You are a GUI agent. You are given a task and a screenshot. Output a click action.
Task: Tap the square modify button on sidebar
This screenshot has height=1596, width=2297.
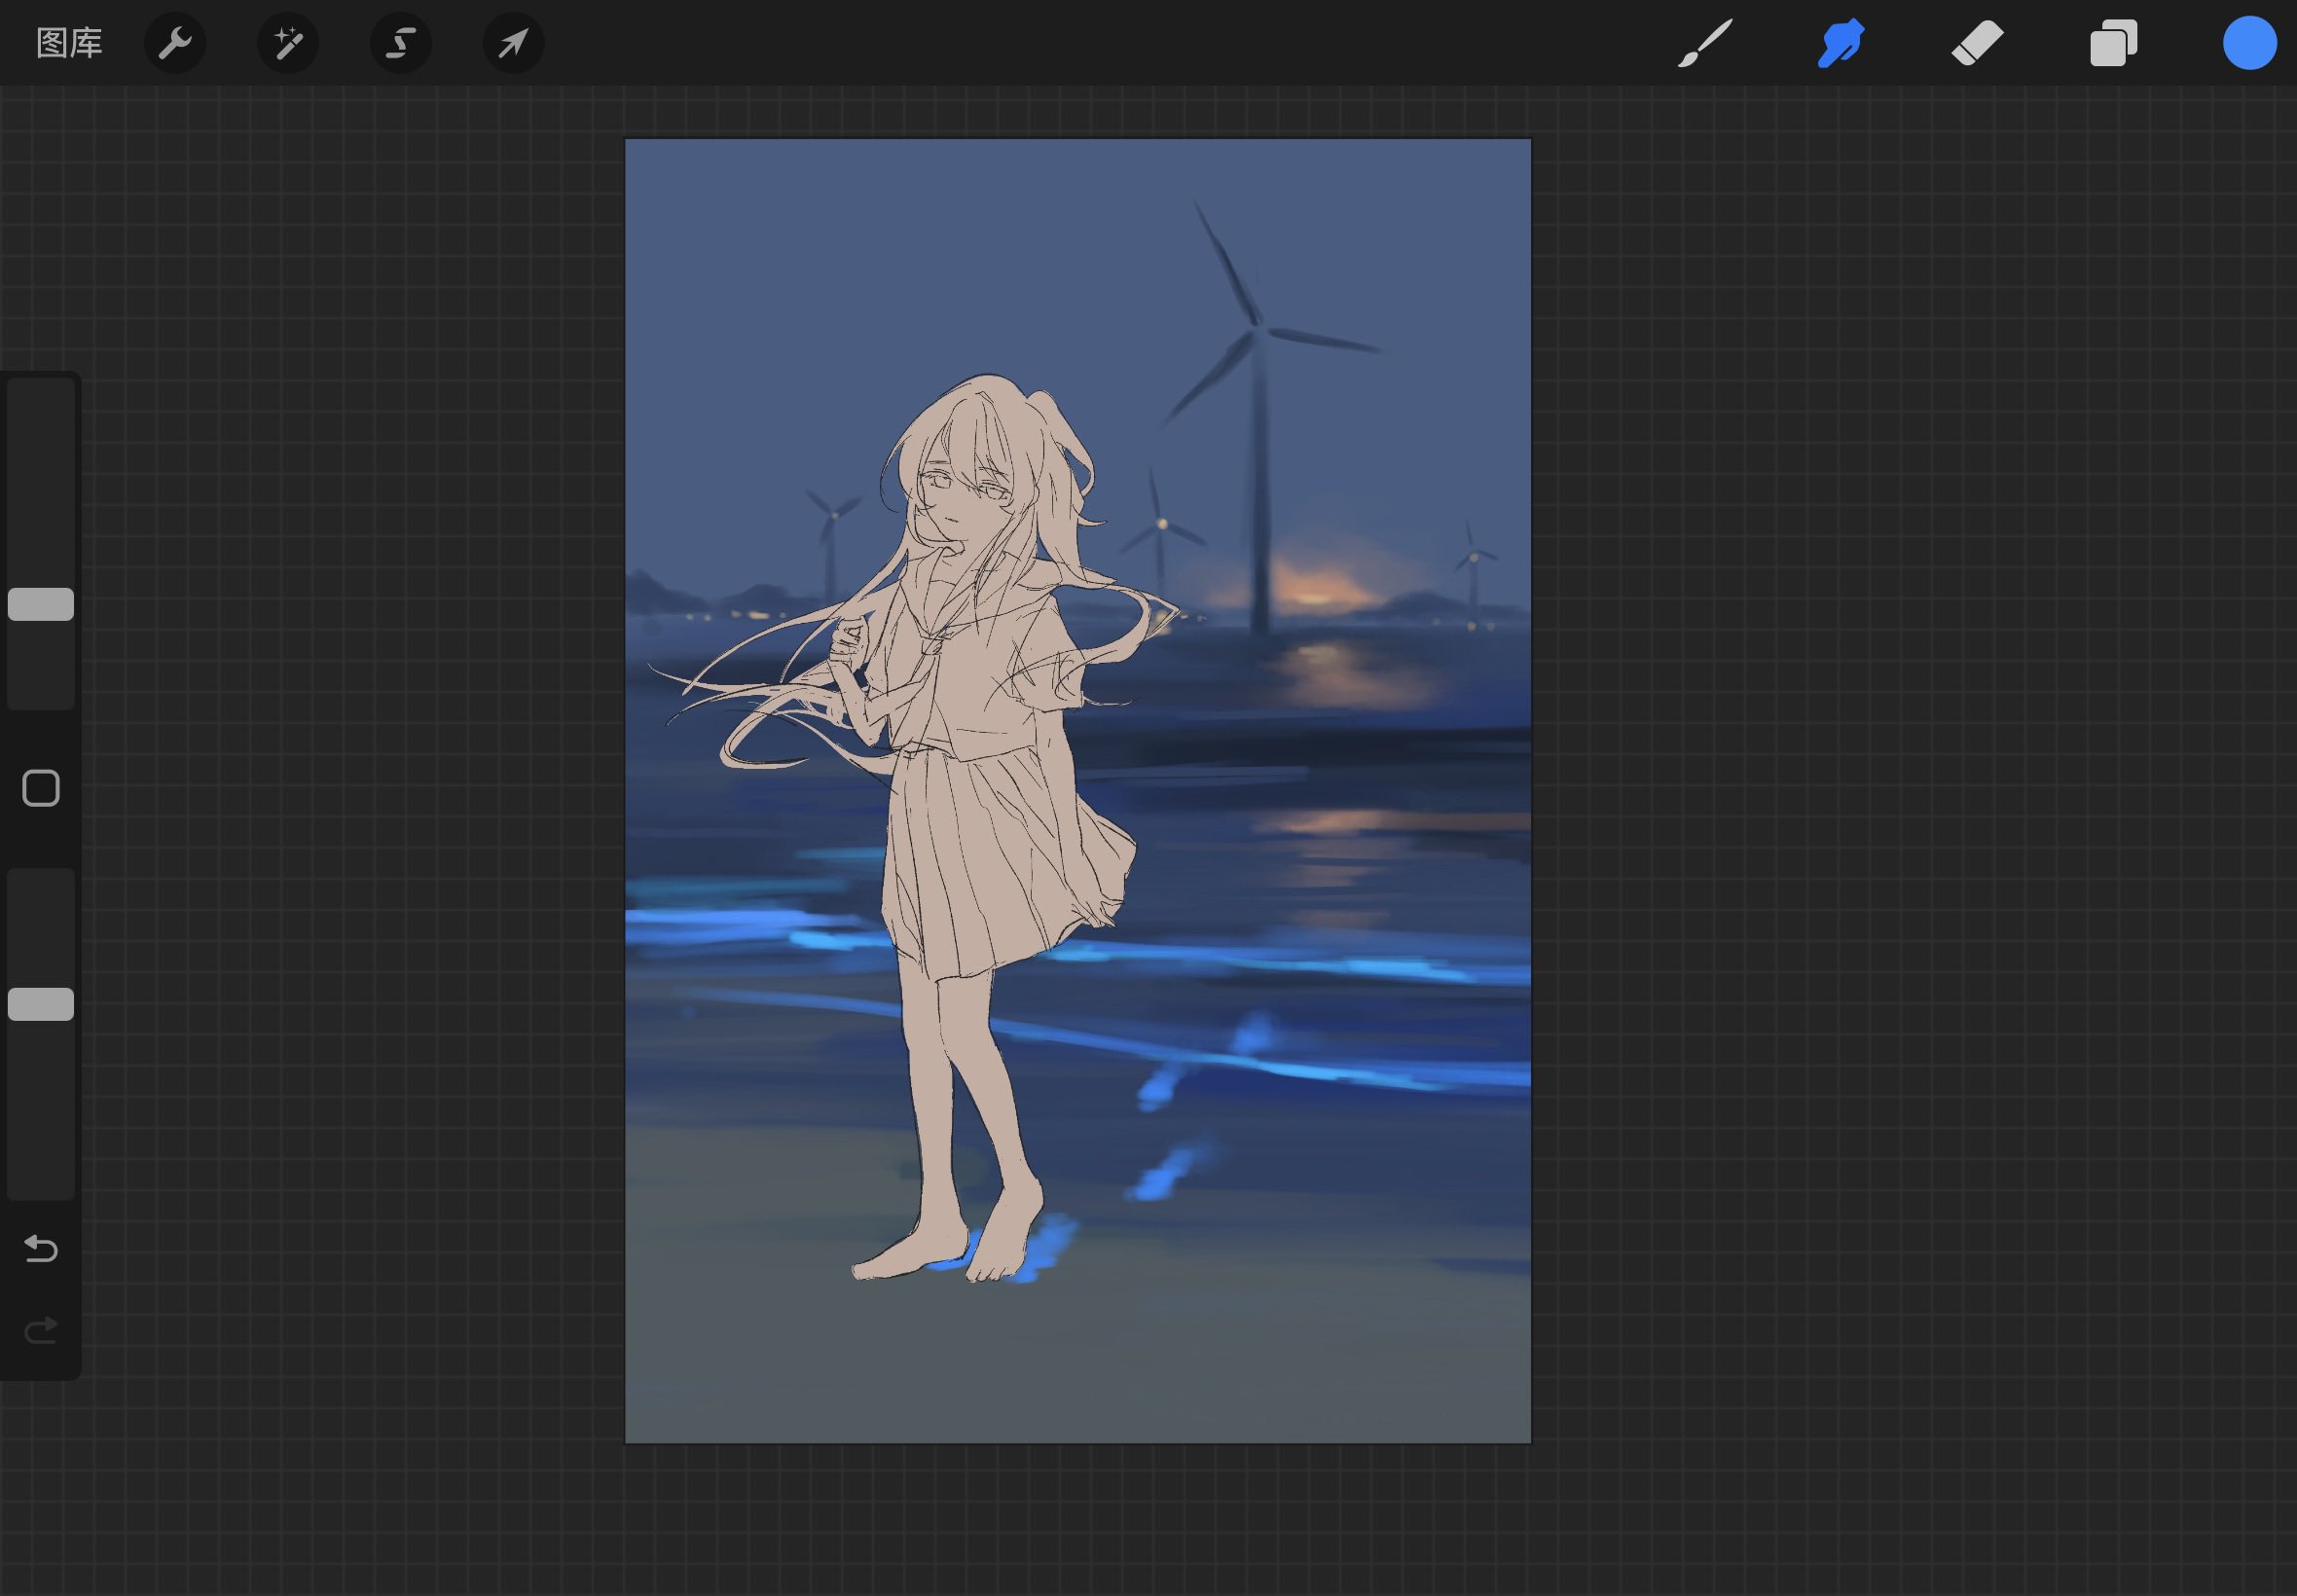click(41, 788)
